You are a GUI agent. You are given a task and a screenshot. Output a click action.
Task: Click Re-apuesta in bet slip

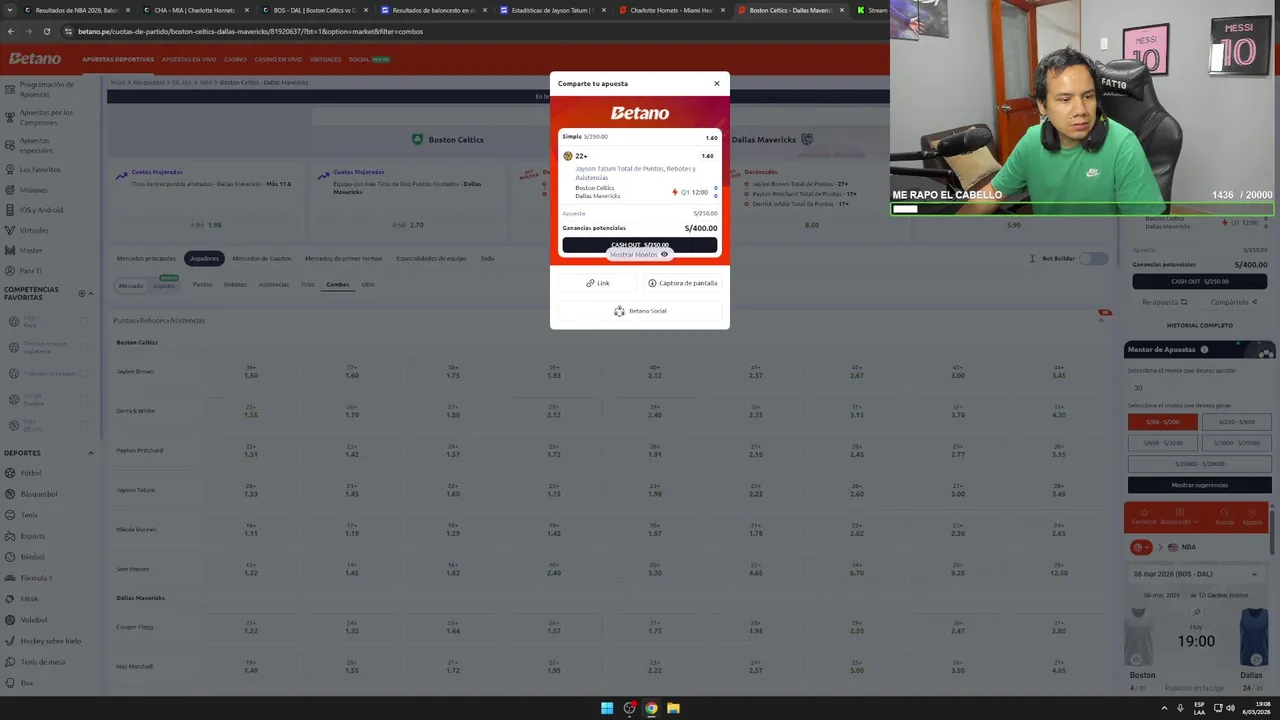click(x=1164, y=302)
